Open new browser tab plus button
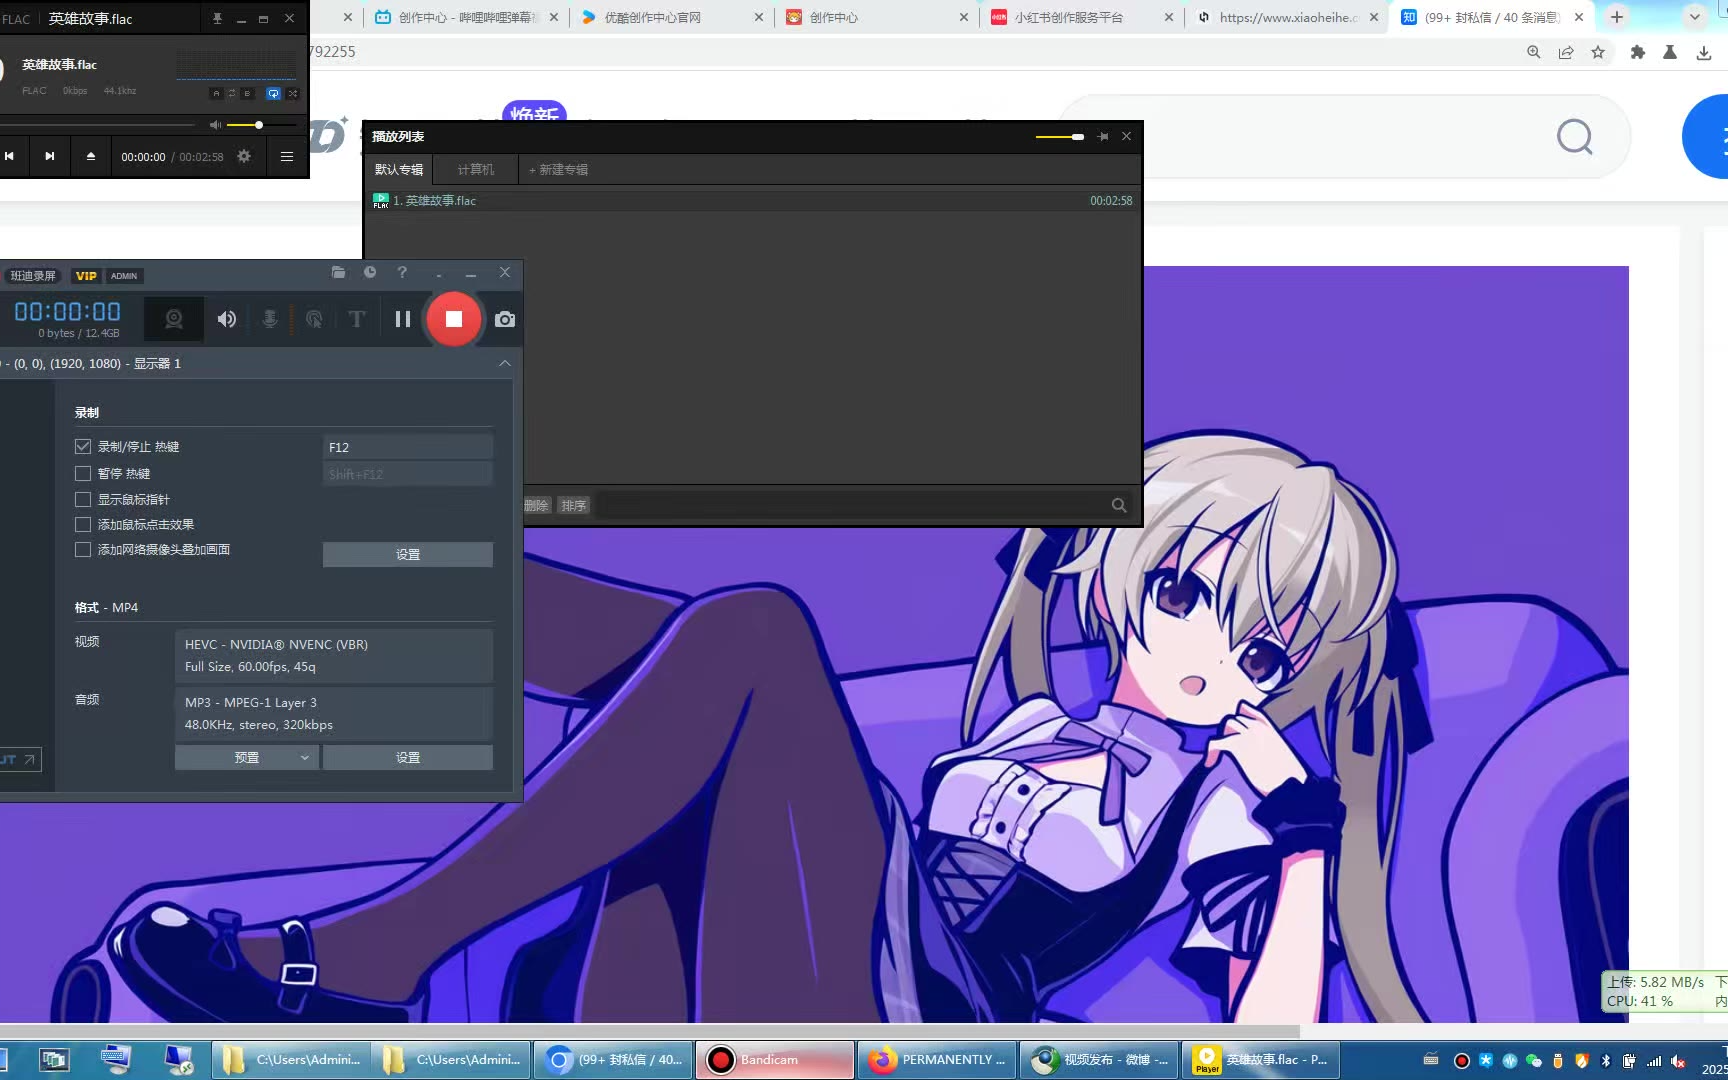Viewport: 1728px width, 1080px height. tap(1617, 17)
